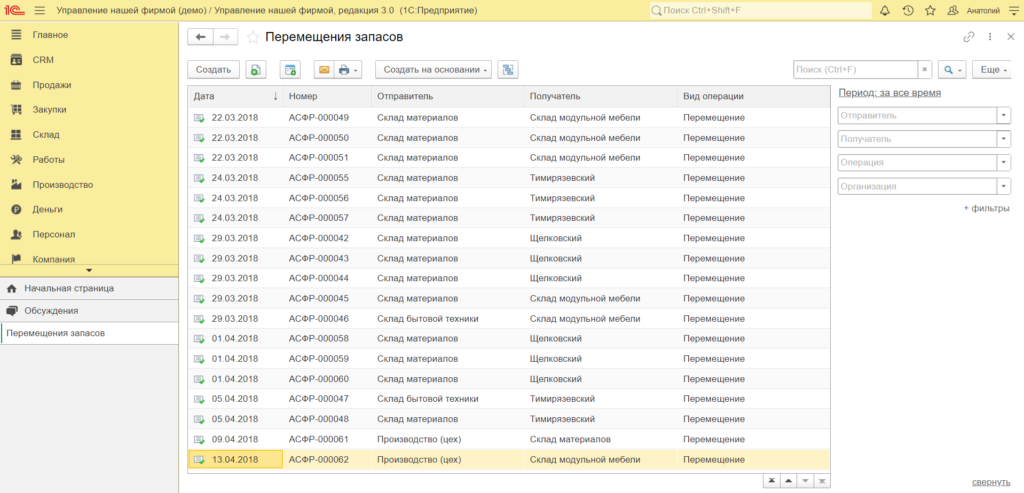Jump to last row of list
This screenshot has width=1024, height=493.
point(822,481)
